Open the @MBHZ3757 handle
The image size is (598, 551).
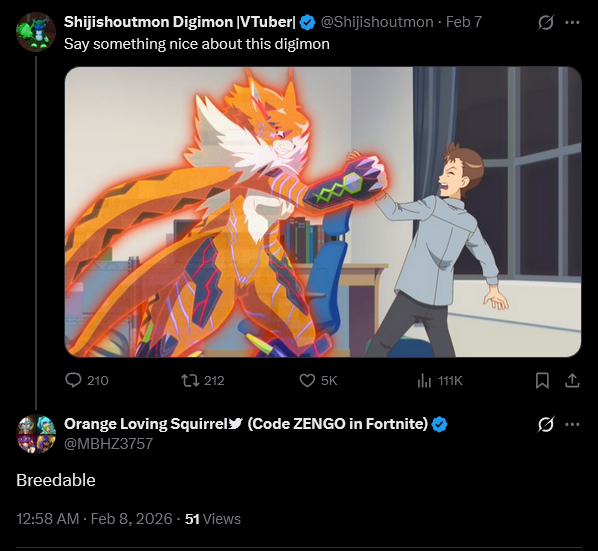pyautogui.click(x=108, y=443)
